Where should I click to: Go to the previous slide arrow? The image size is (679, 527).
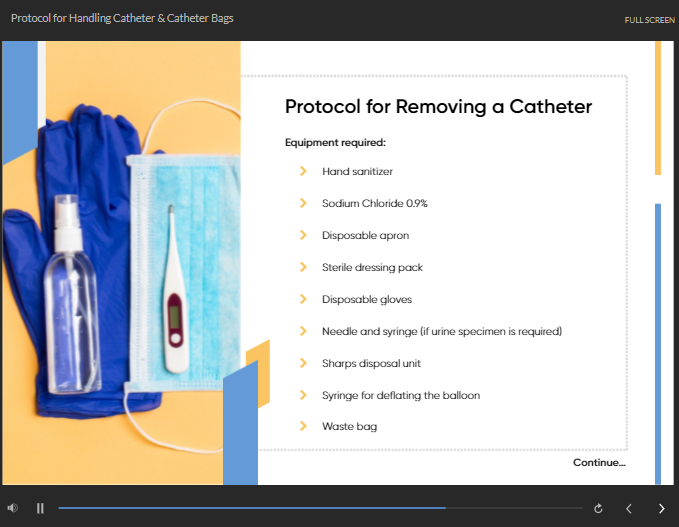tap(629, 508)
